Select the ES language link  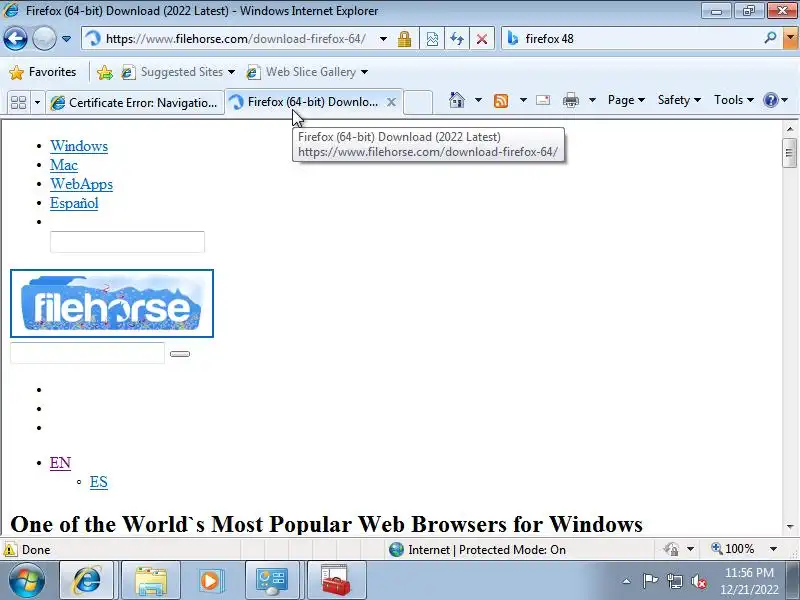click(x=99, y=482)
